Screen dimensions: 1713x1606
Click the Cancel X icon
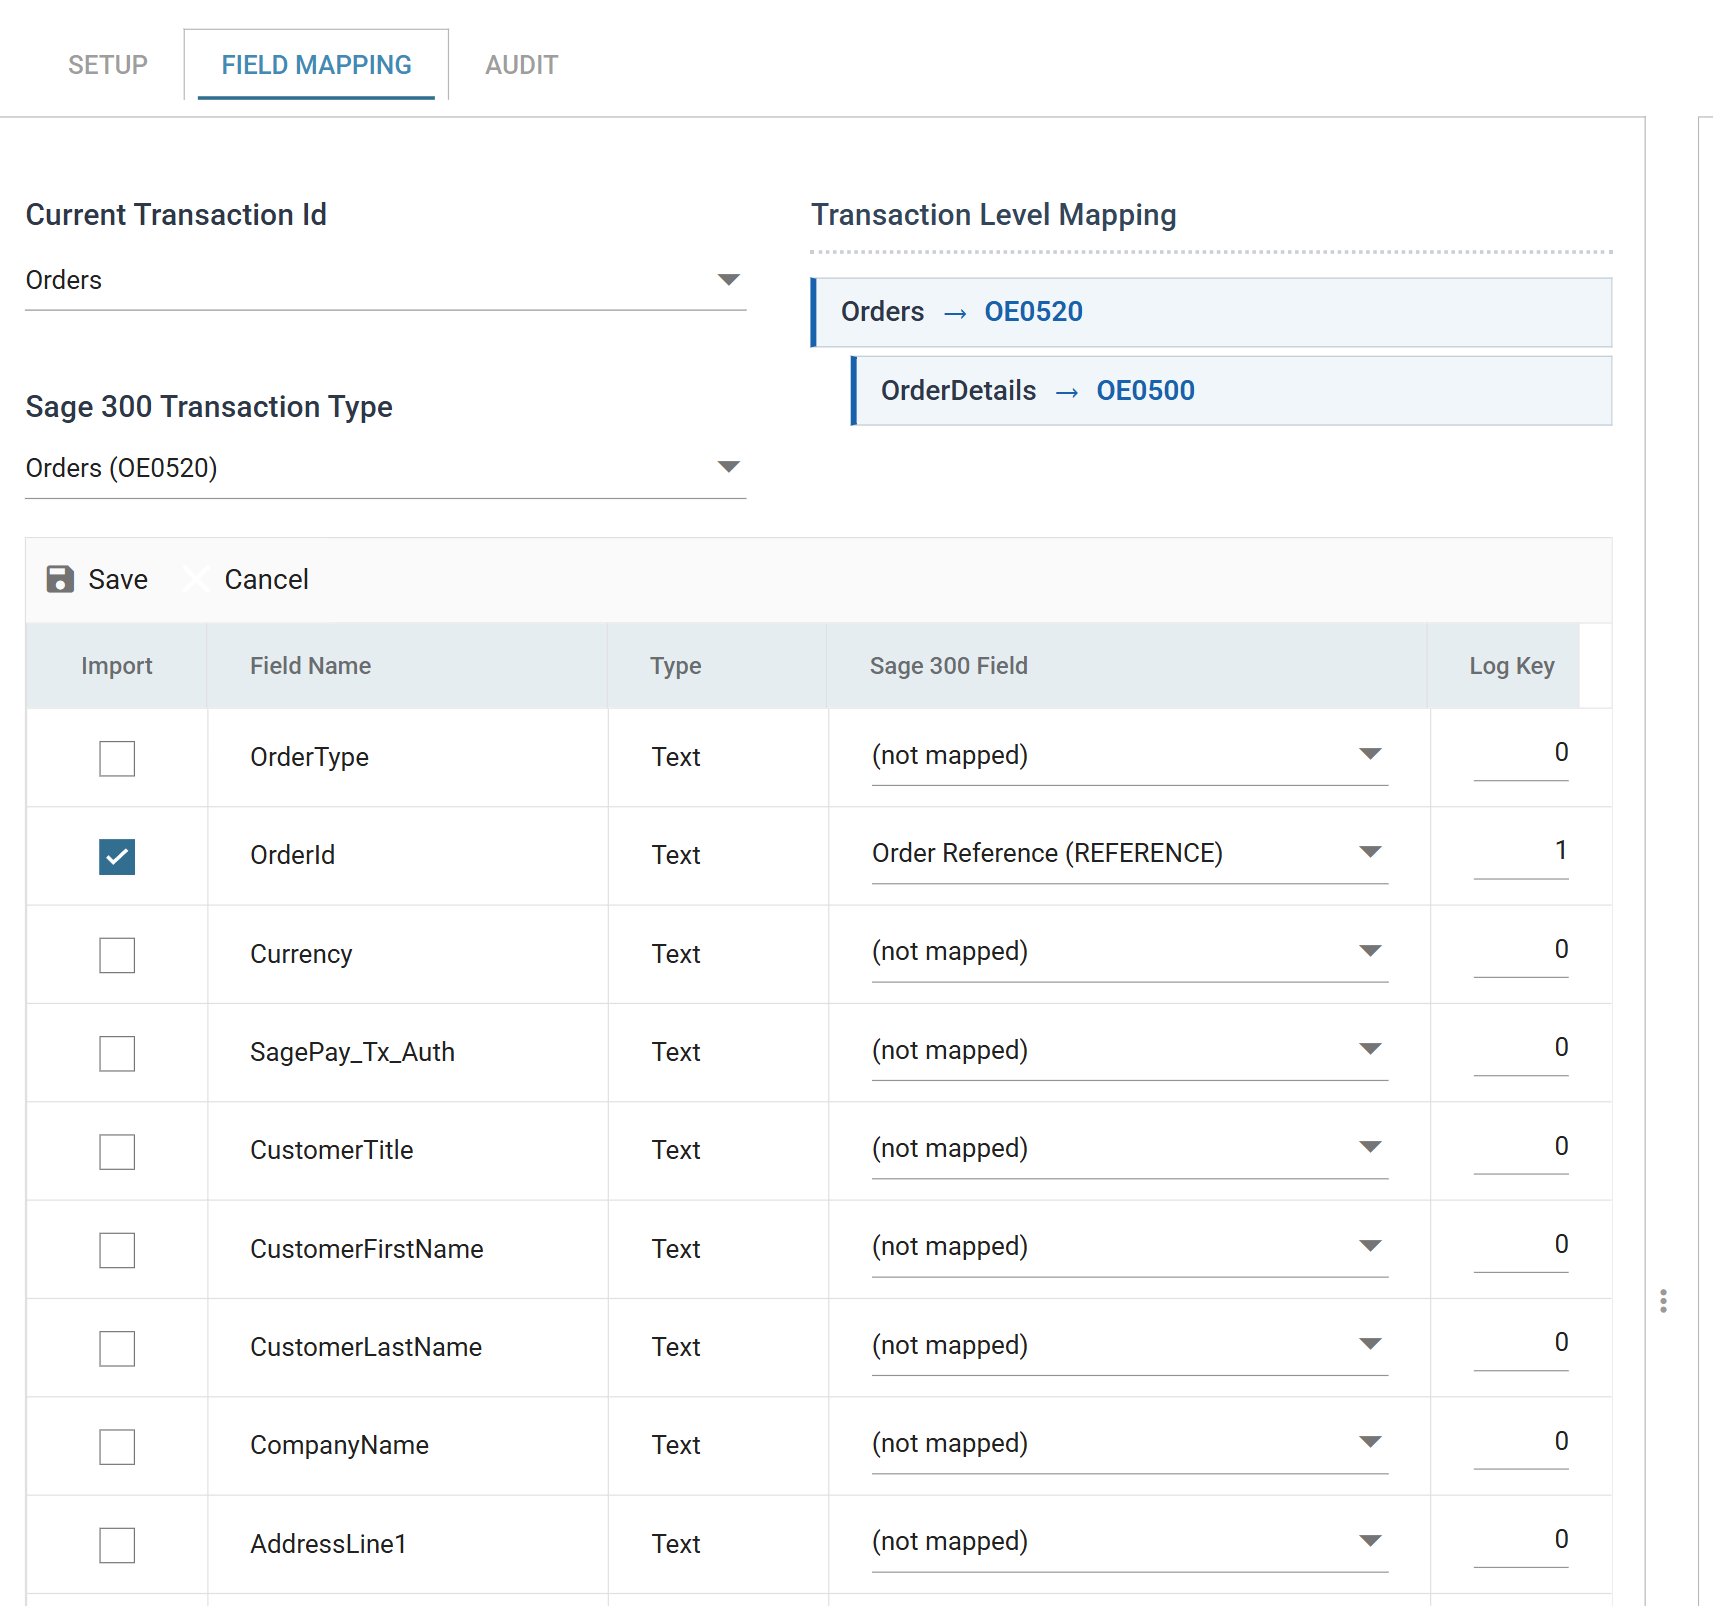(197, 579)
